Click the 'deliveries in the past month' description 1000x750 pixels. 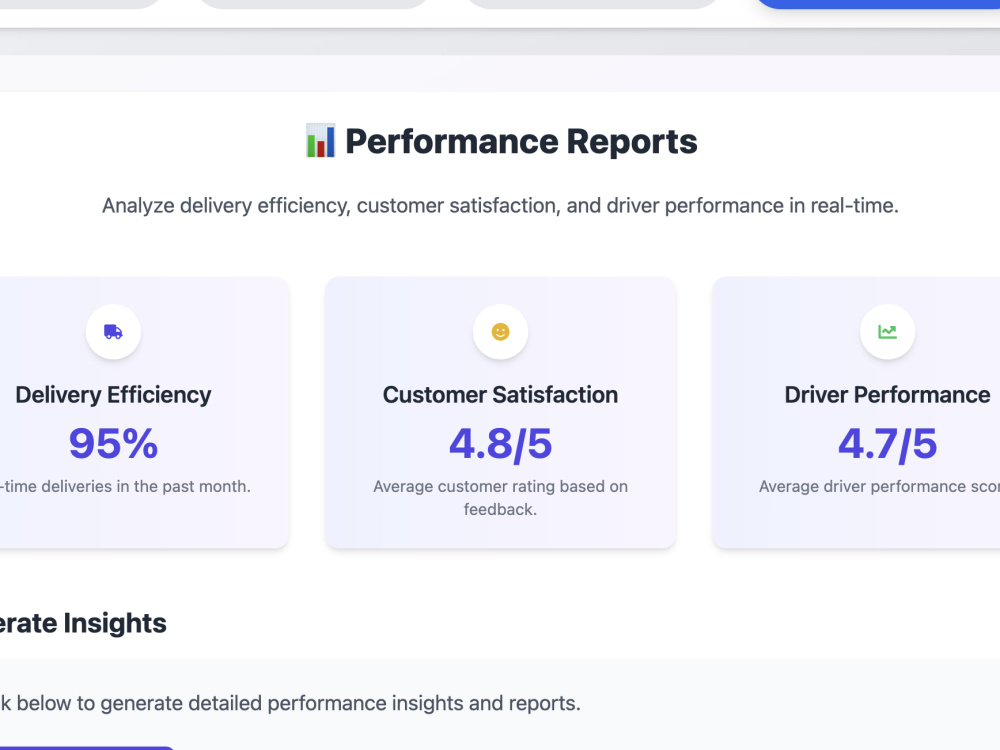(x=125, y=486)
